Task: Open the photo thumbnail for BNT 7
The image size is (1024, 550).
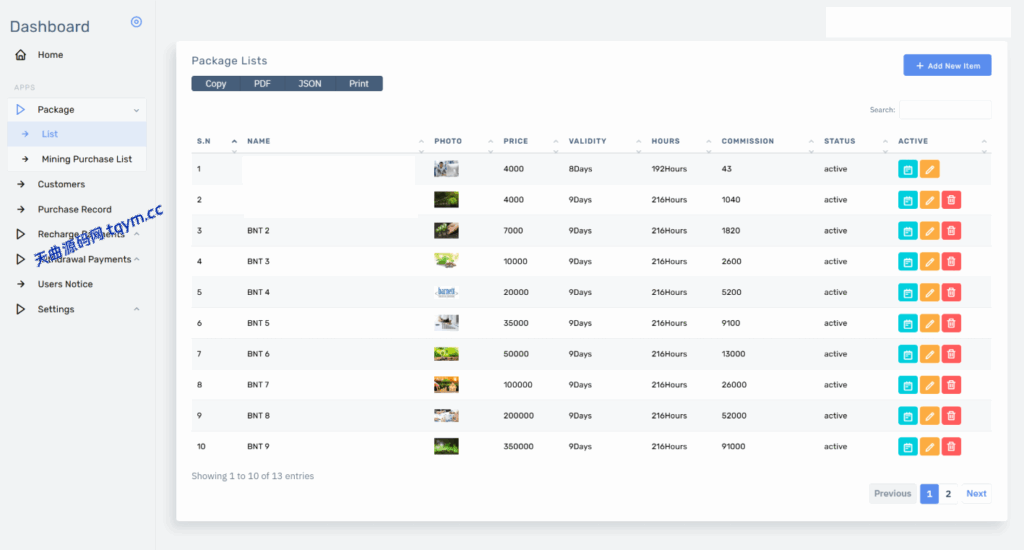Action: click(446, 385)
